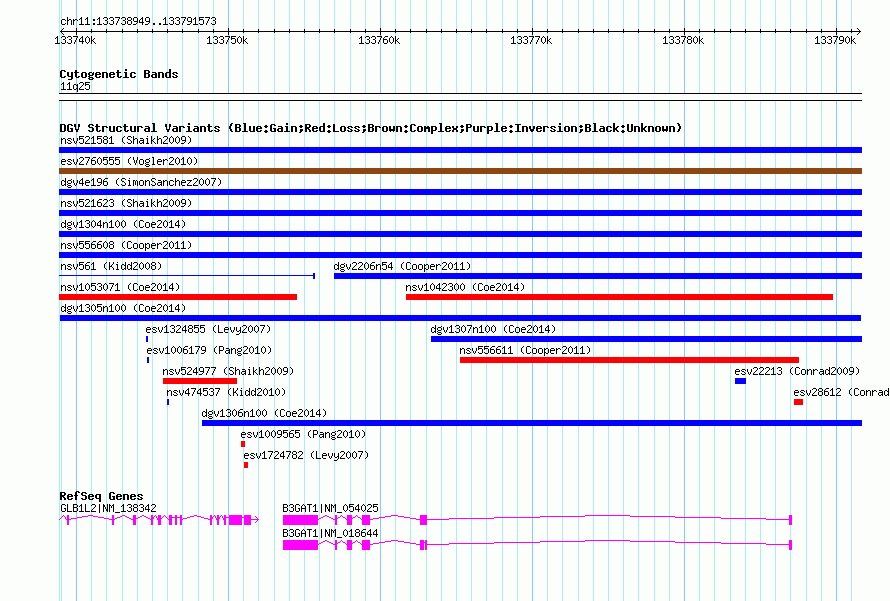Image resolution: width=890 pixels, height=601 pixels.
Task: Select the B3GAT1 NM_054025 transcript glyph
Action: point(300,520)
